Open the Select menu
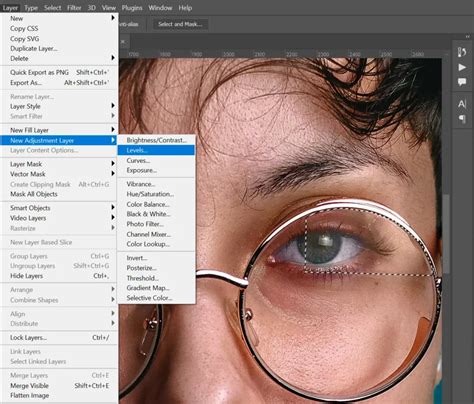 click(52, 8)
